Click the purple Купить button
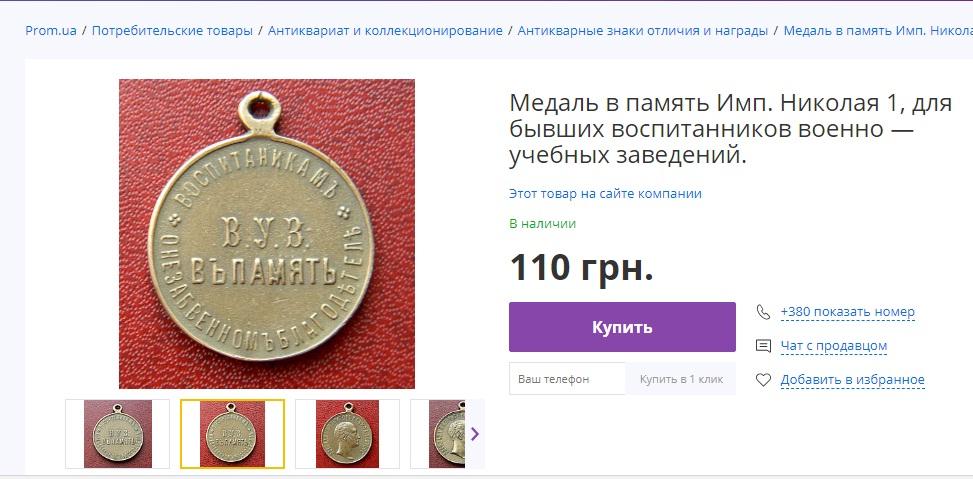973x479 pixels. pyautogui.click(x=622, y=327)
